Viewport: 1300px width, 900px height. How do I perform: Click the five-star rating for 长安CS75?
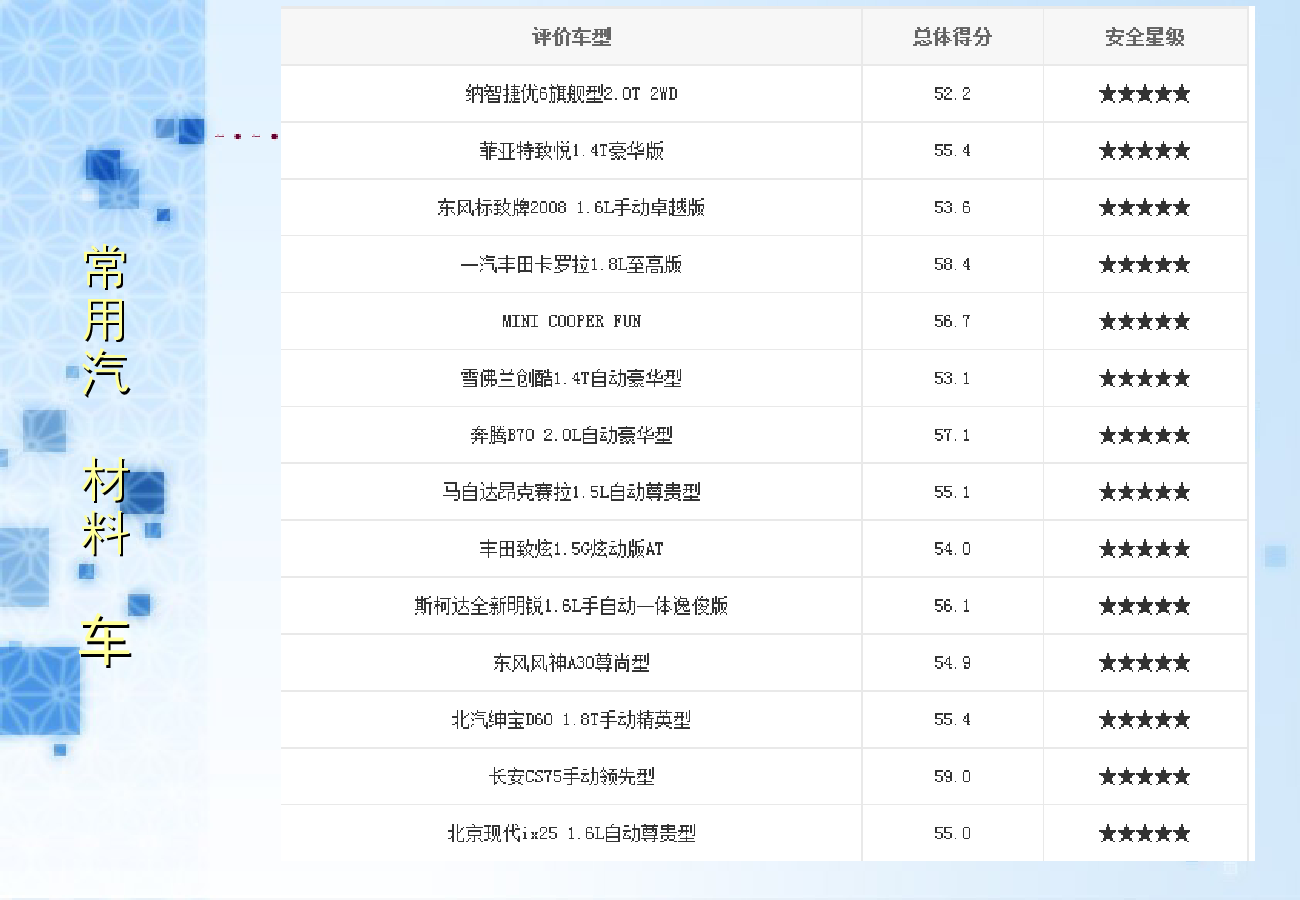[1145, 777]
